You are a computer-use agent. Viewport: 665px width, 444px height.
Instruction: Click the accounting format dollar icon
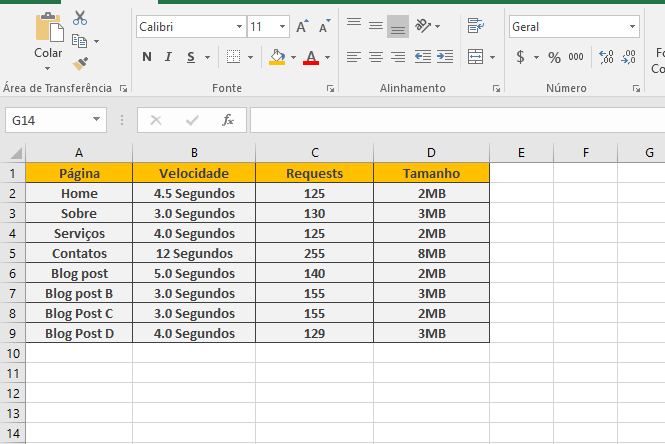pyautogui.click(x=520, y=57)
